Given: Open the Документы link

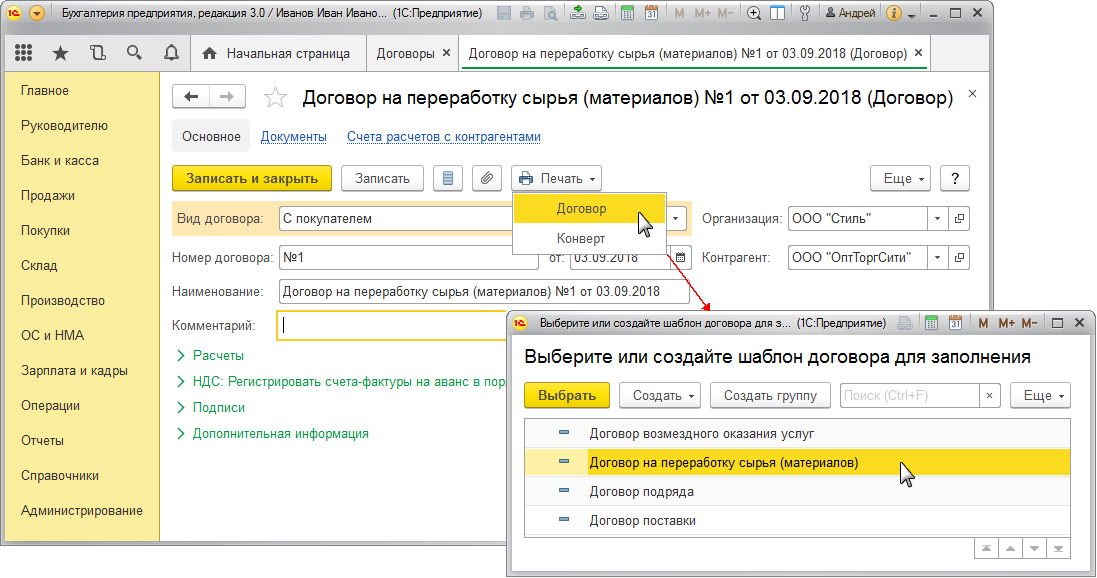Looking at the screenshot, I should 294,136.
